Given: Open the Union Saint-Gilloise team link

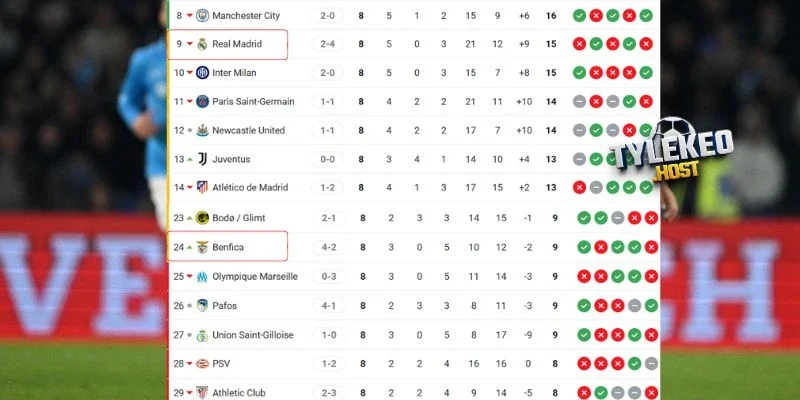Looking at the screenshot, I should click(252, 335).
